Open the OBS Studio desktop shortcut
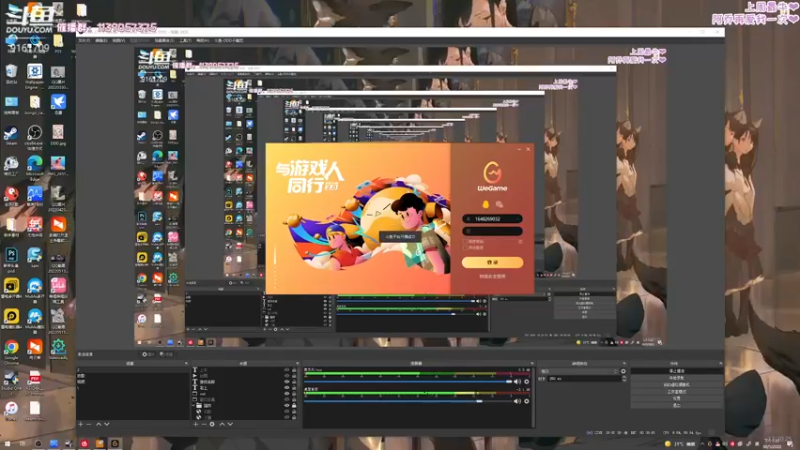The image size is (800, 450). pos(34,137)
